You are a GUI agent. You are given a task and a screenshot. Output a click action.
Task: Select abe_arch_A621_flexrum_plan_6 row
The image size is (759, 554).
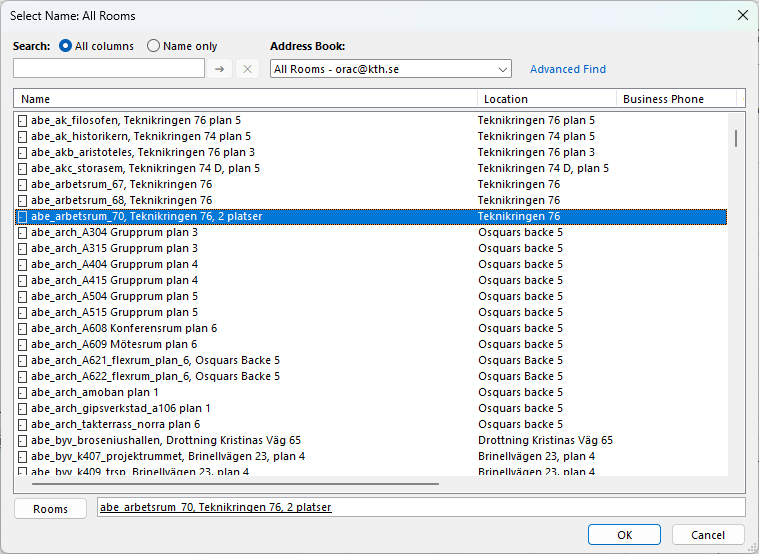click(x=371, y=360)
